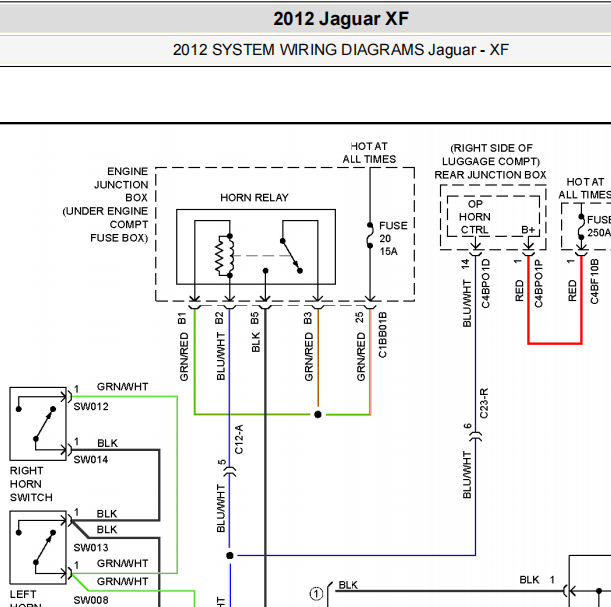This screenshot has height=607, width=611.
Task: Click 'RED' label beside C4BPO1P
Action: click(x=519, y=291)
